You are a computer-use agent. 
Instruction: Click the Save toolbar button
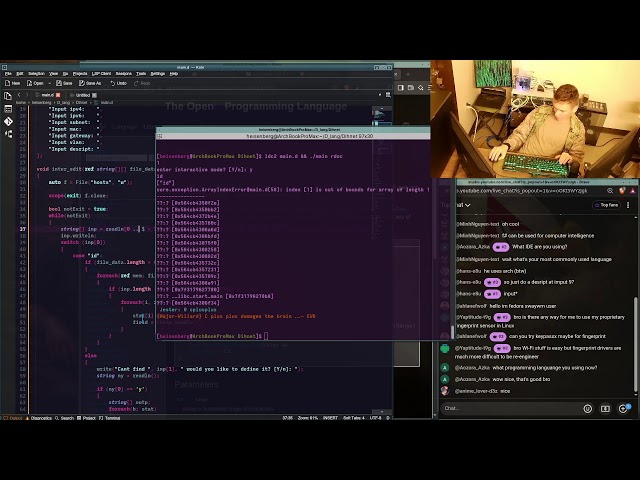pyautogui.click(x=64, y=83)
